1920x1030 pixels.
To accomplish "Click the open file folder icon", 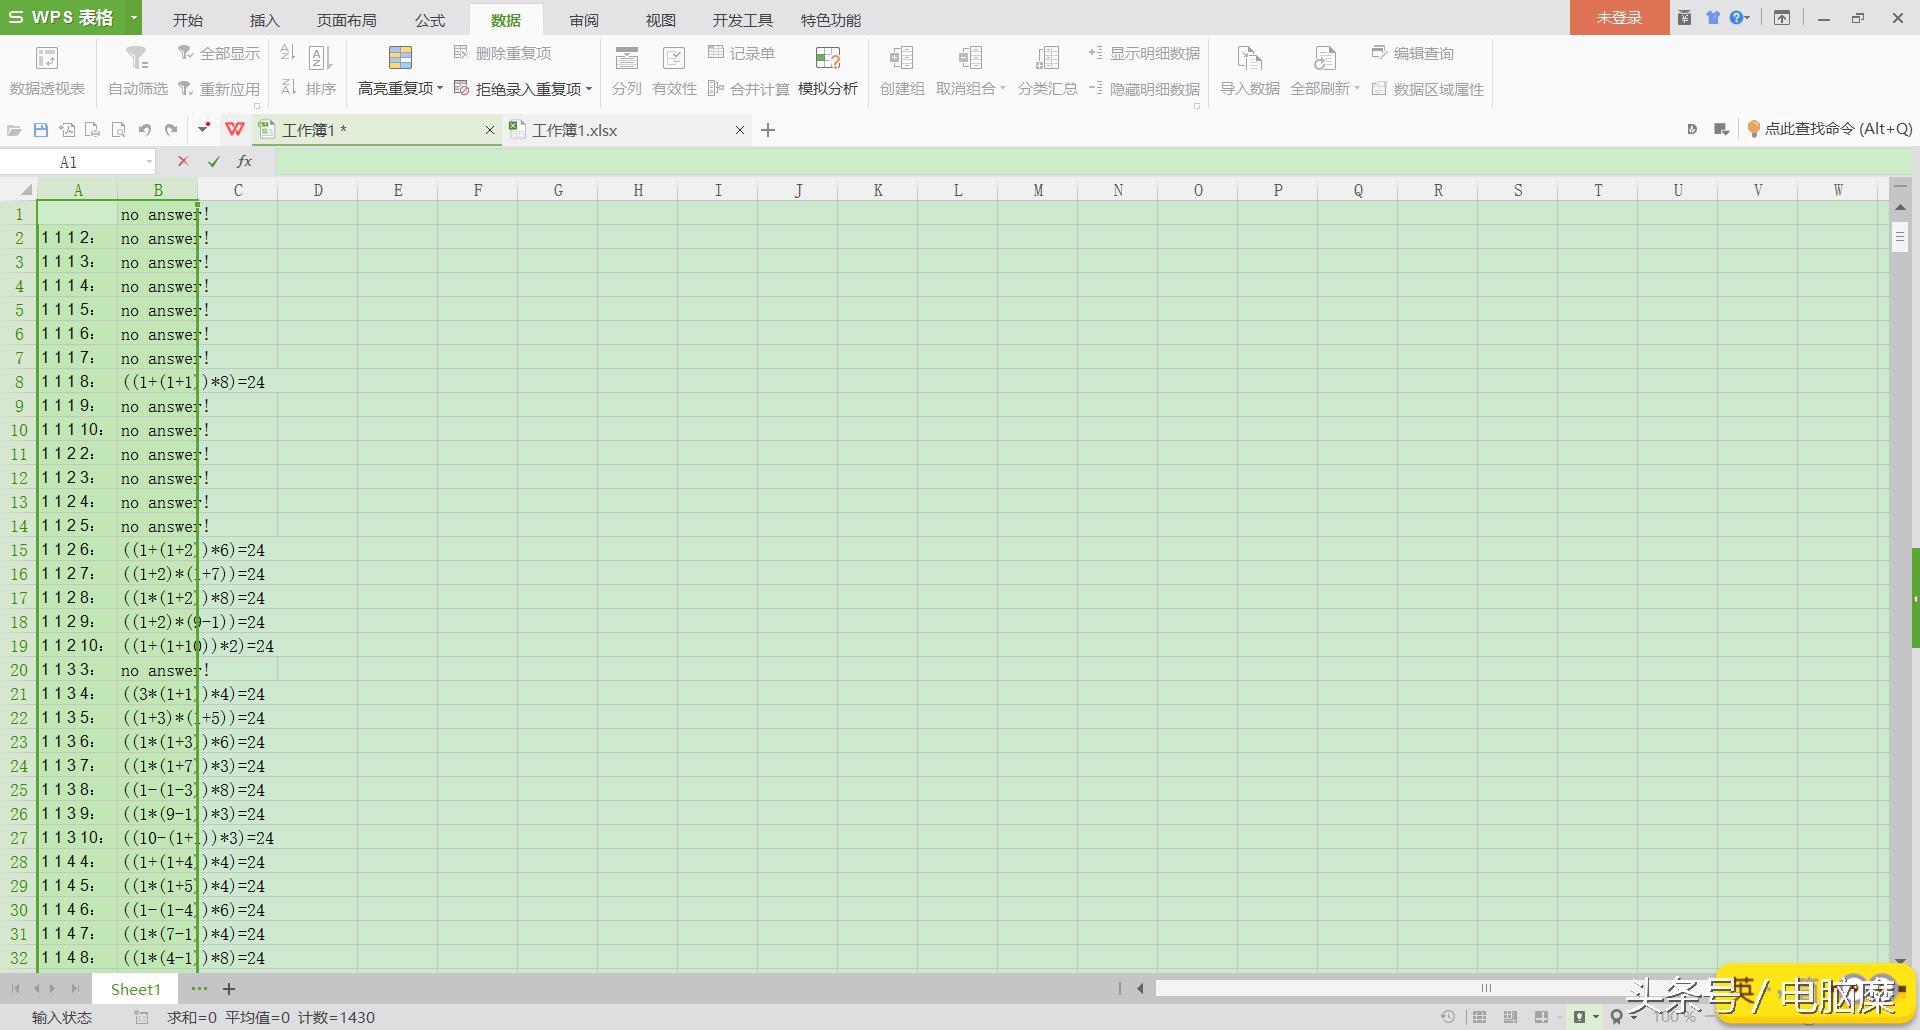I will pos(14,130).
